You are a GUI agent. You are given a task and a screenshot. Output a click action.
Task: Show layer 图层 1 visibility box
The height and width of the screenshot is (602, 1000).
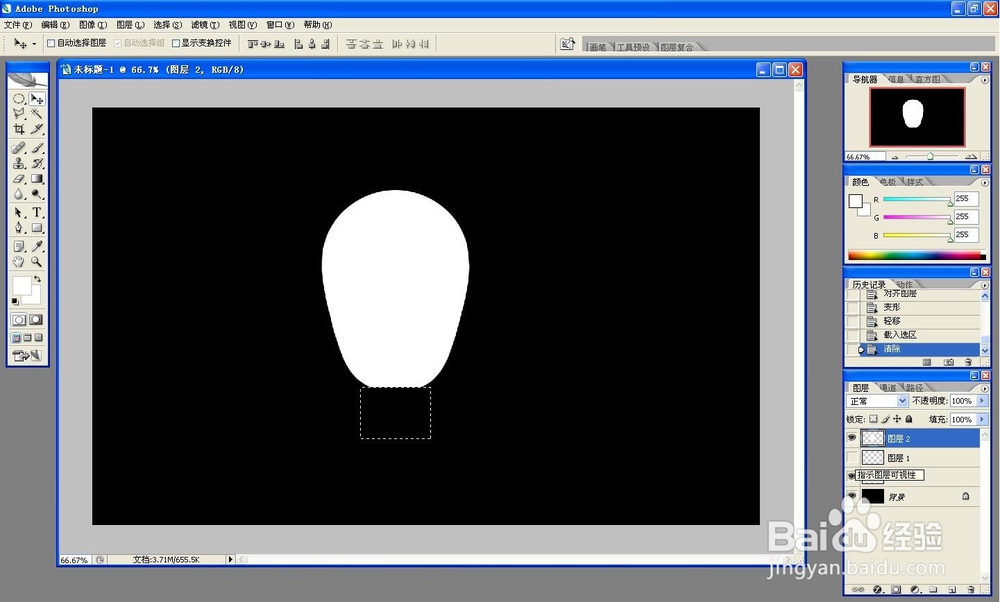[852, 457]
